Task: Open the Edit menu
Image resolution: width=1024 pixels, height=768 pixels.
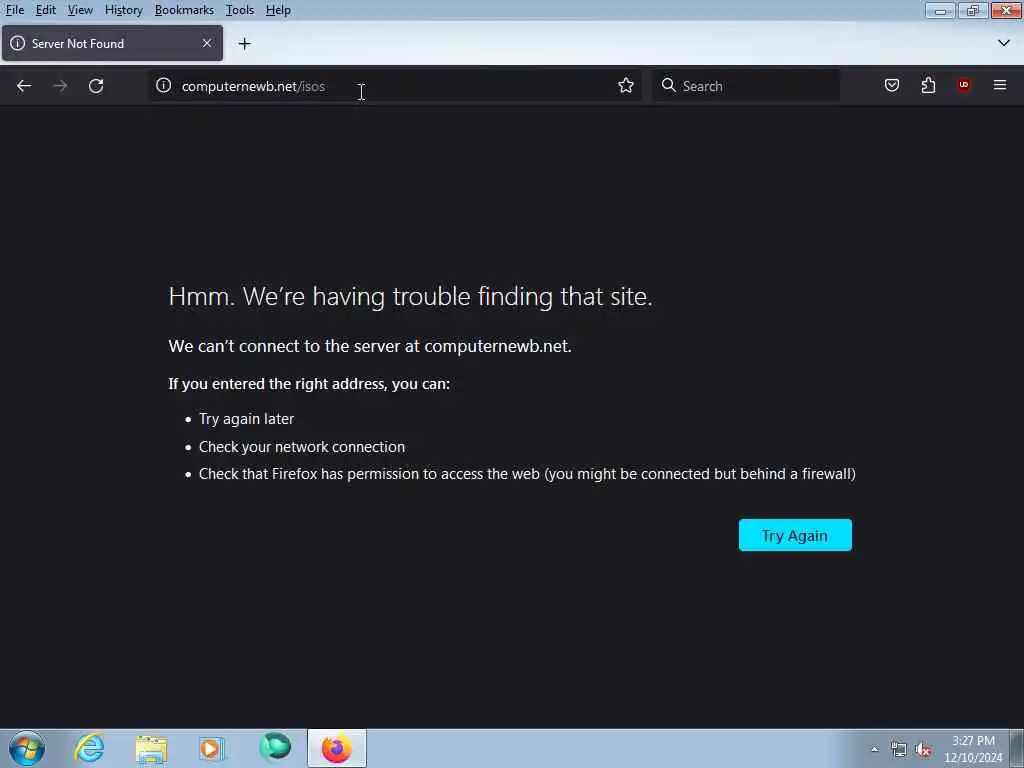Action: [x=45, y=10]
